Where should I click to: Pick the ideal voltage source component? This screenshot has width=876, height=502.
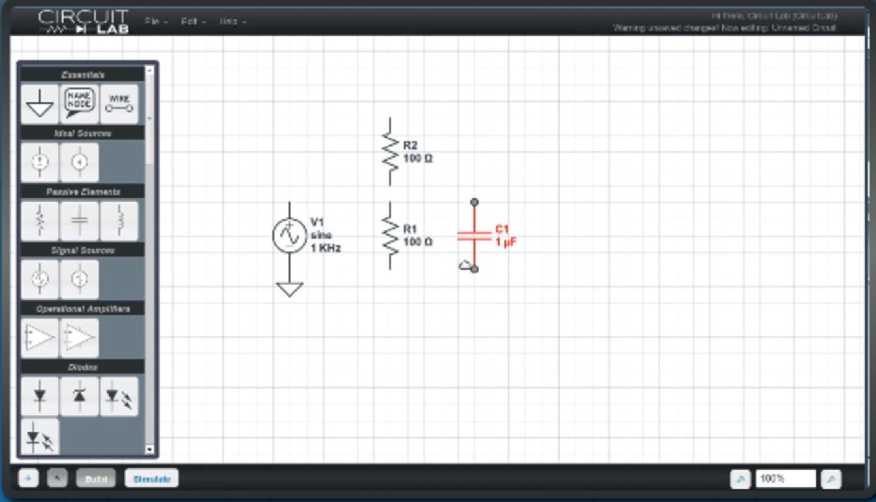pyautogui.click(x=40, y=162)
